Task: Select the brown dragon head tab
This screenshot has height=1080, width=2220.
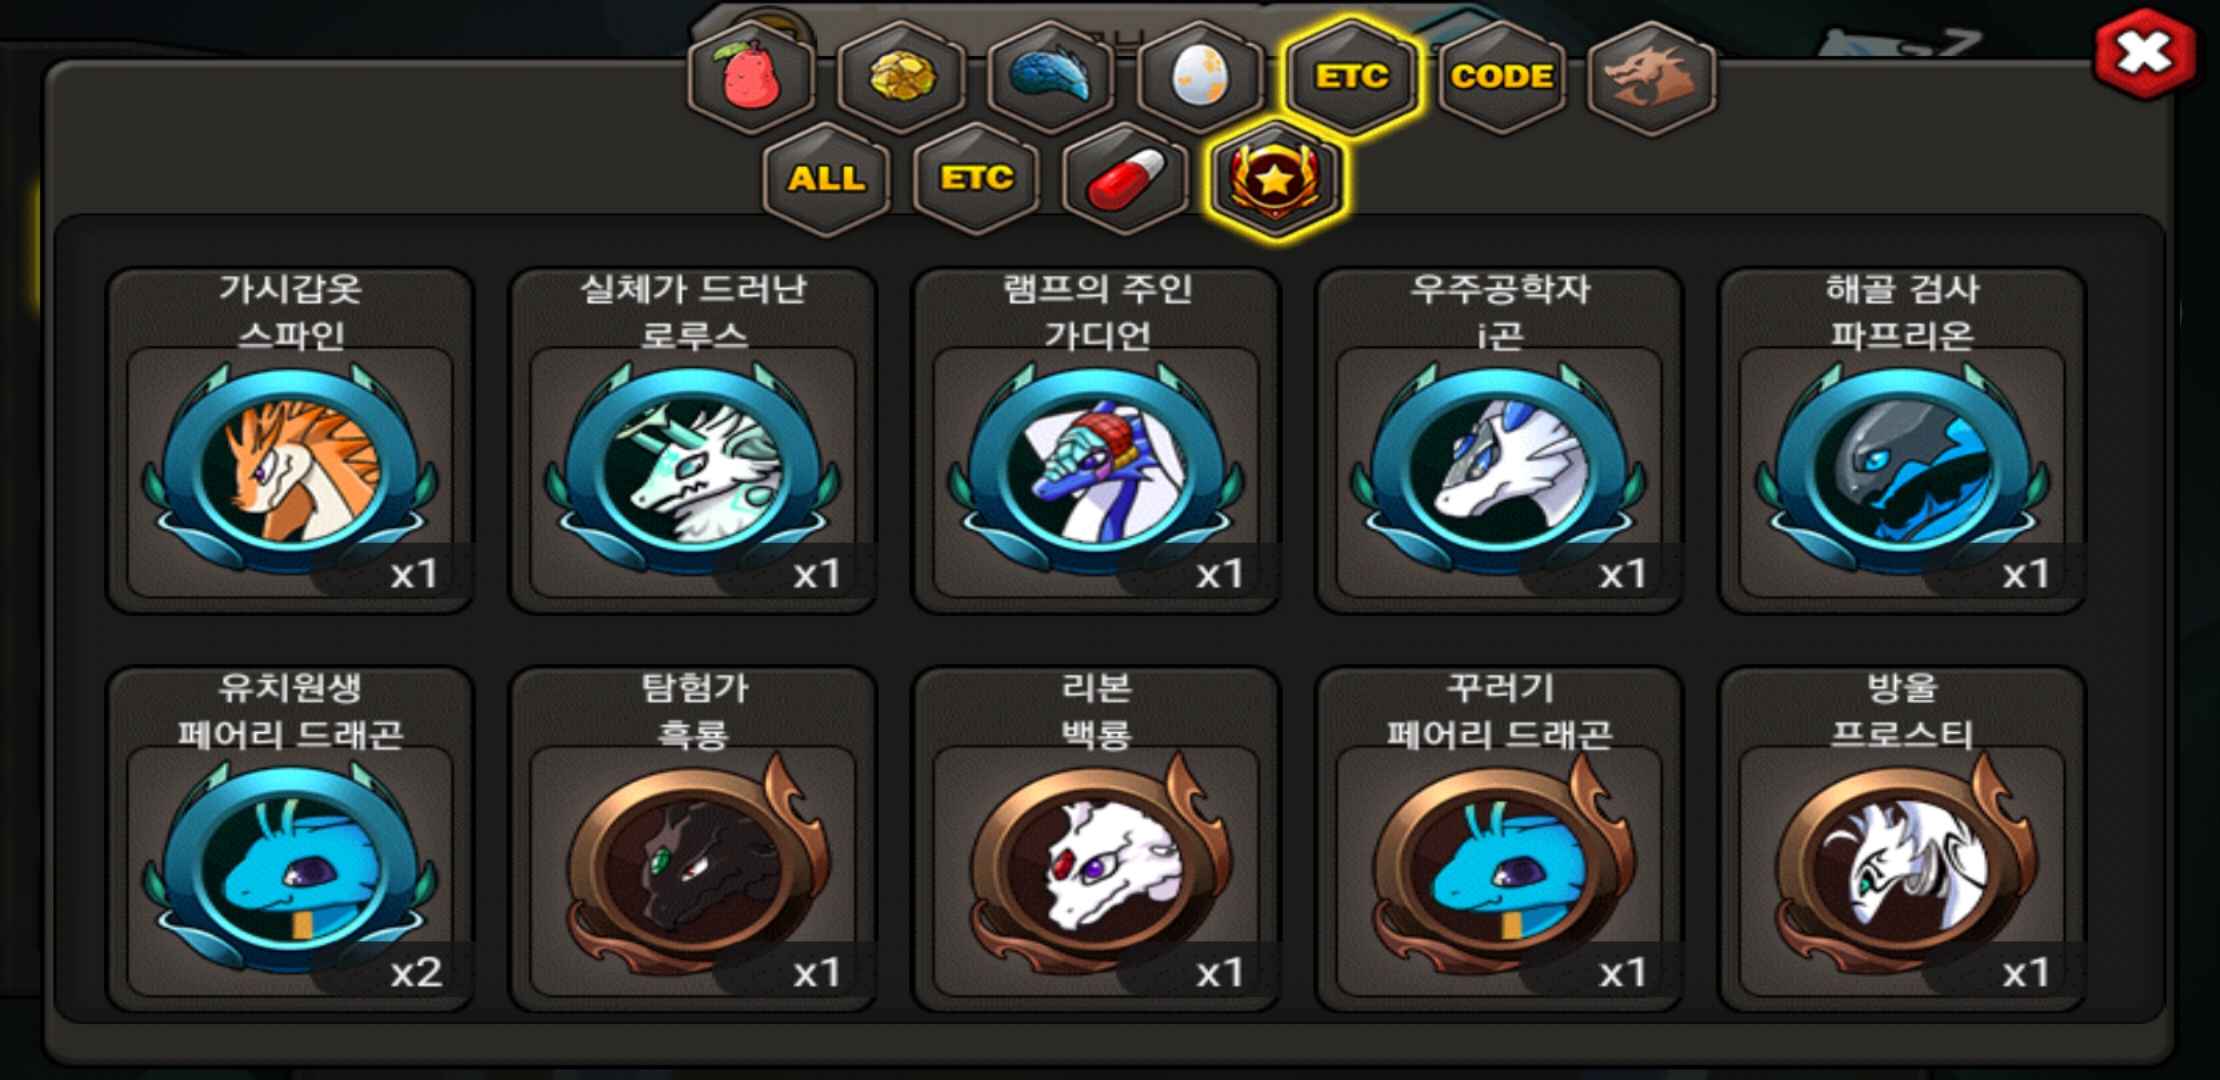Action: pyautogui.click(x=1651, y=77)
